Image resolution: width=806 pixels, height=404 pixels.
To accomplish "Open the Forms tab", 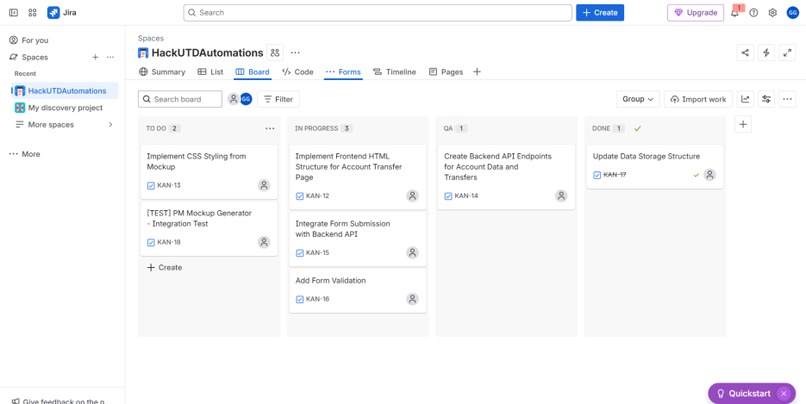I will click(x=343, y=72).
